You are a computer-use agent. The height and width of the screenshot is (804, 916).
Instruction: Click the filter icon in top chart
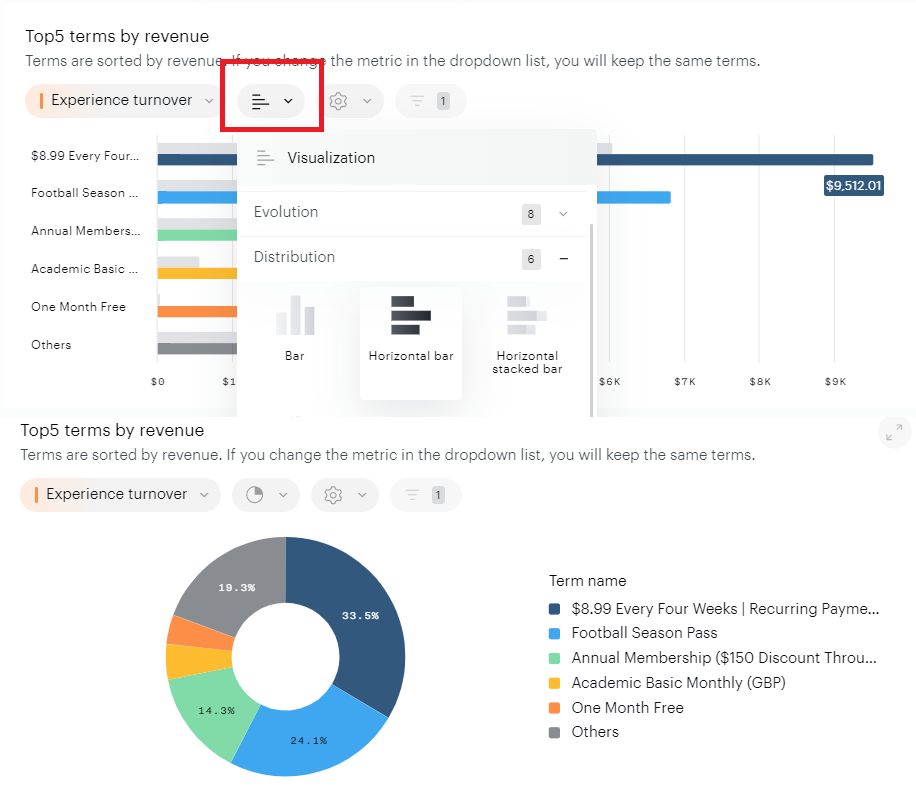429,101
